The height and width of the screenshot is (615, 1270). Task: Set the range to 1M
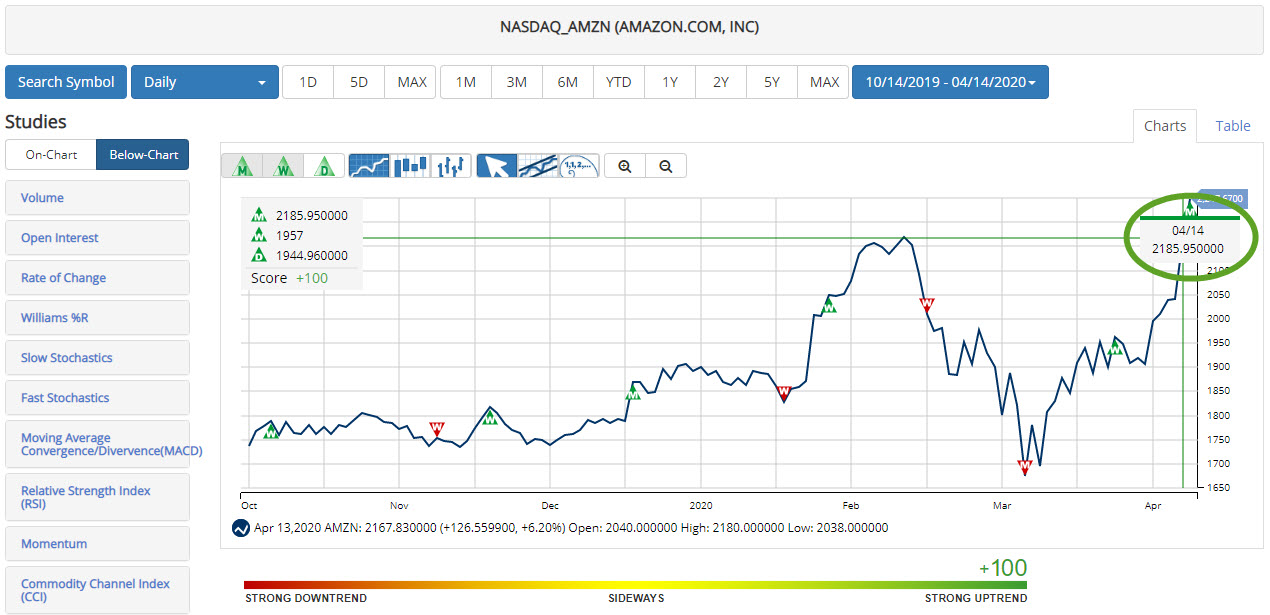click(466, 82)
